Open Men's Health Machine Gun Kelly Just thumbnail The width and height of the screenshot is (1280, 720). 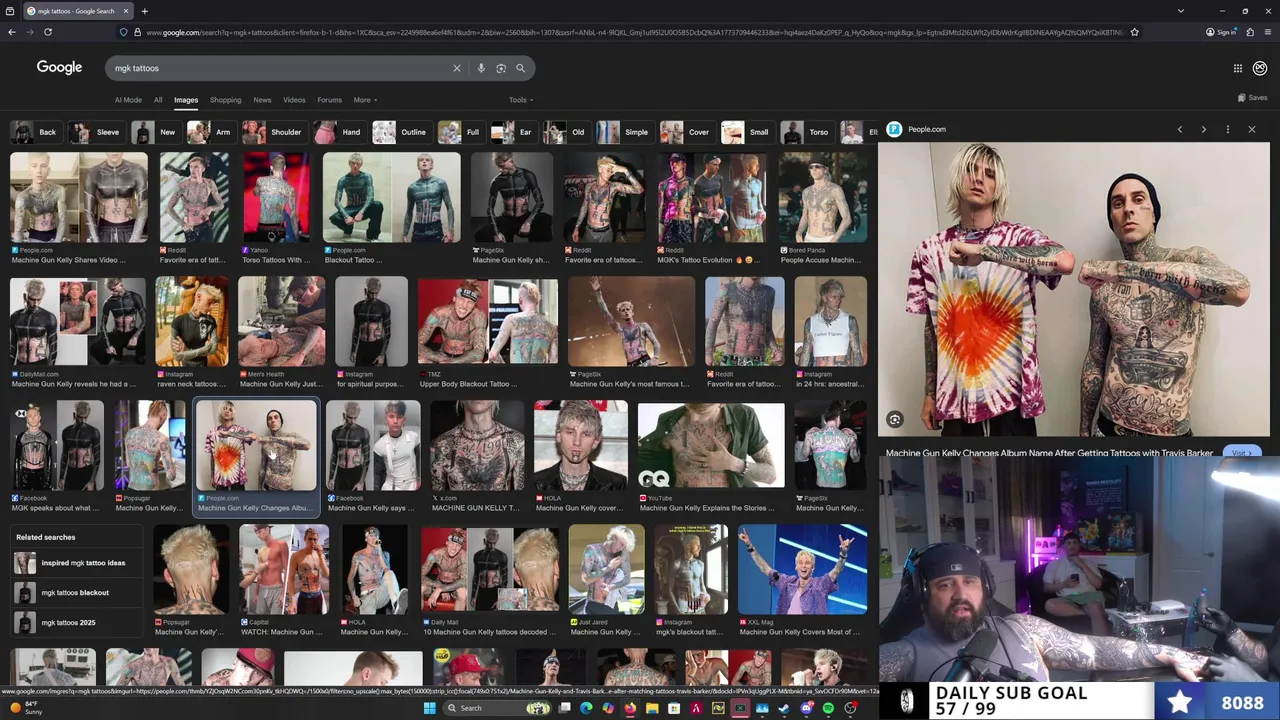[x=281, y=321]
